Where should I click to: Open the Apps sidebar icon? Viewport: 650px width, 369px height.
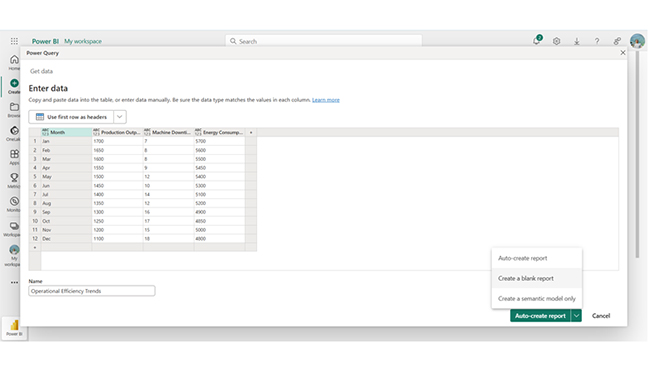click(14, 154)
